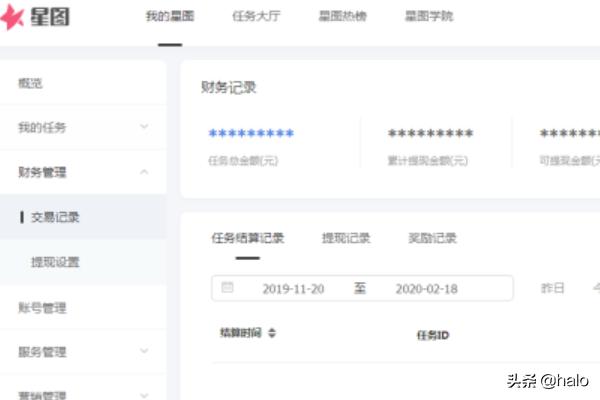Expand the 服务管理 chevron
The height and width of the screenshot is (400, 600).
click(x=144, y=351)
